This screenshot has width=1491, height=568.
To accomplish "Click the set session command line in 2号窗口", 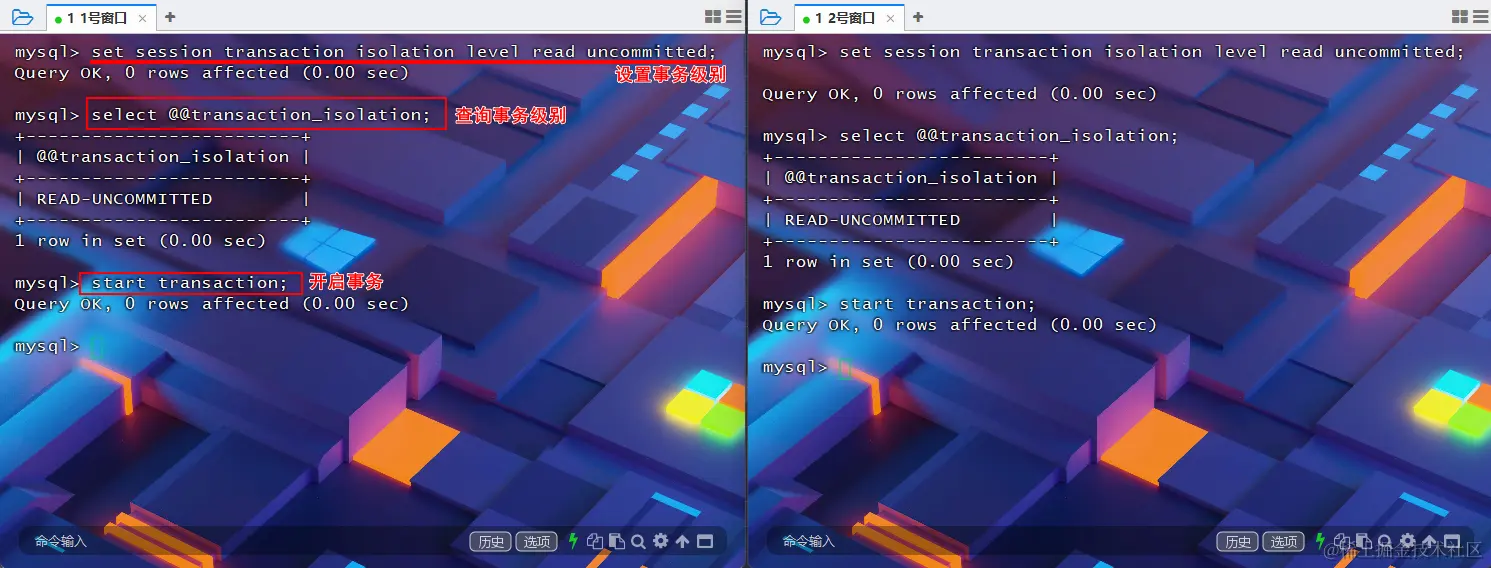I will tap(1152, 52).
